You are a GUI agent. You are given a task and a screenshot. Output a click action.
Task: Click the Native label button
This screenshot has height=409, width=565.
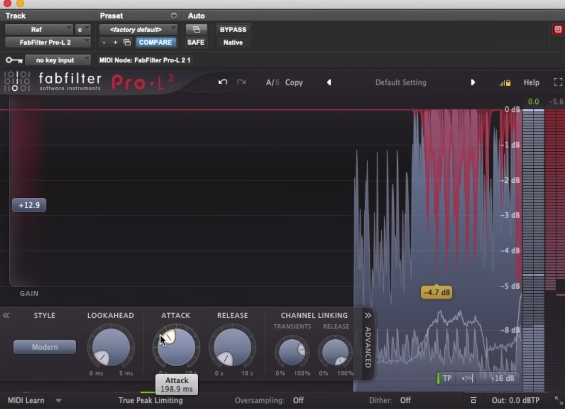click(233, 43)
